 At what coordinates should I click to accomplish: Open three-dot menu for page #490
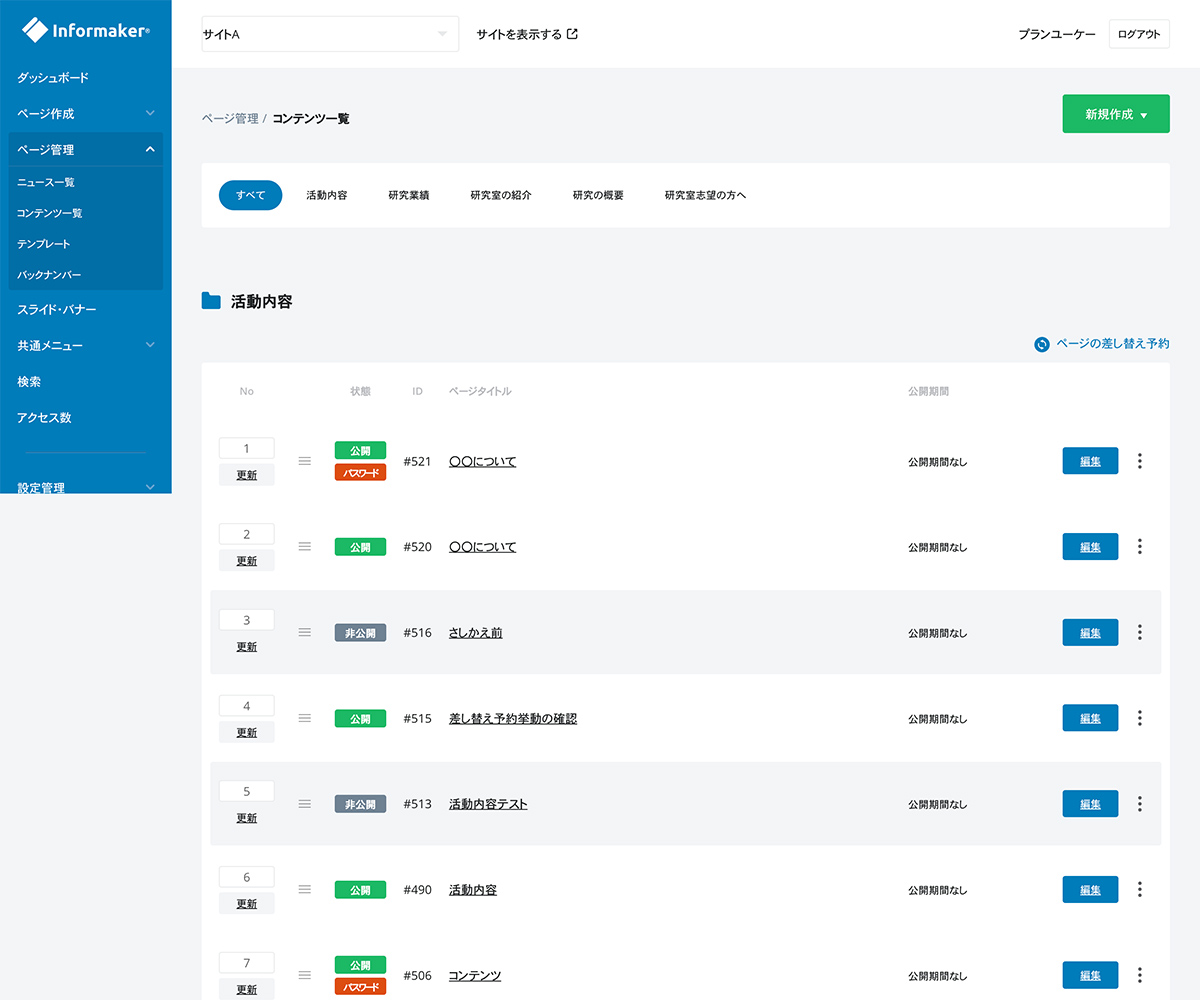pos(1140,890)
